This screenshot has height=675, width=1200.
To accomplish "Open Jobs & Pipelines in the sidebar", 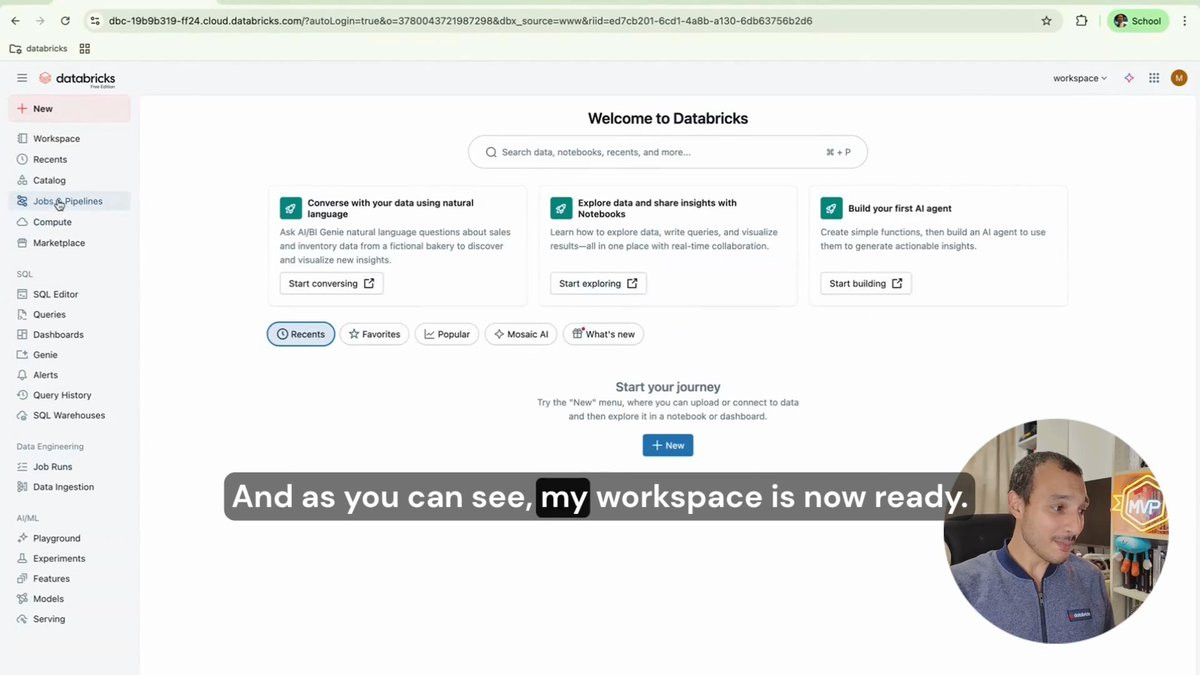I will (x=69, y=201).
